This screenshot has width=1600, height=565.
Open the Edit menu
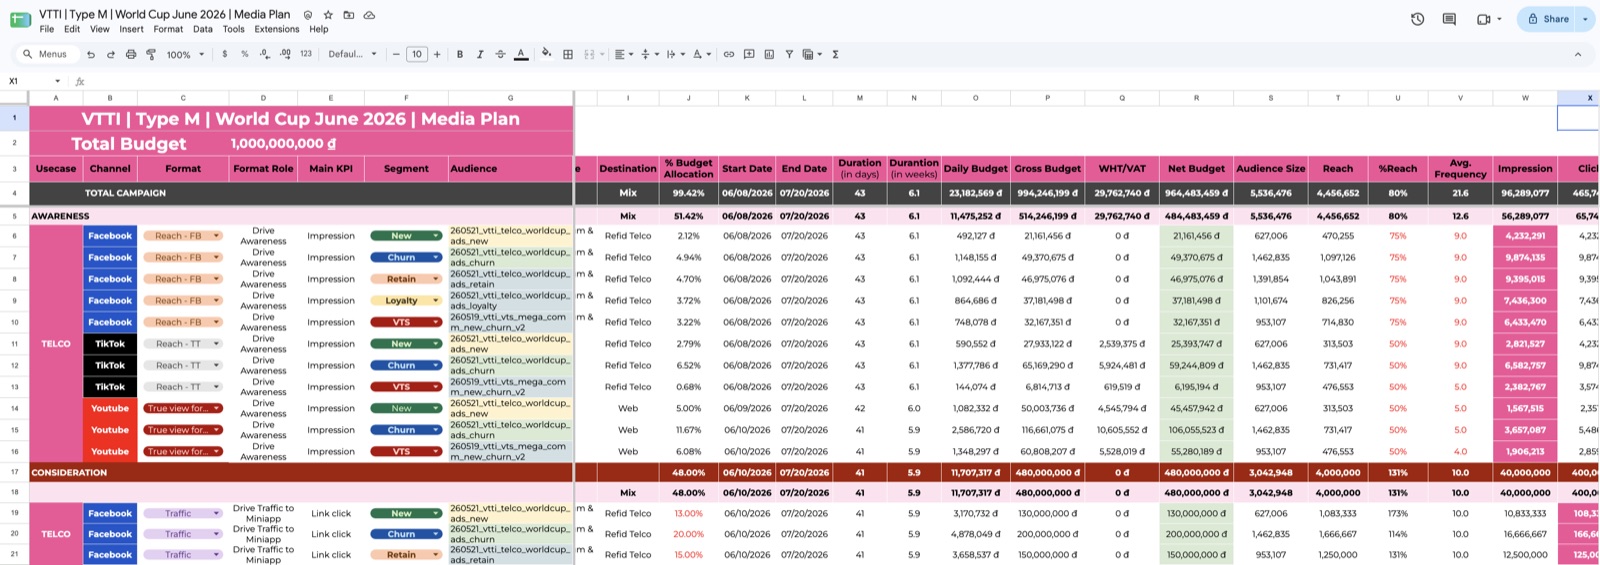(72, 29)
